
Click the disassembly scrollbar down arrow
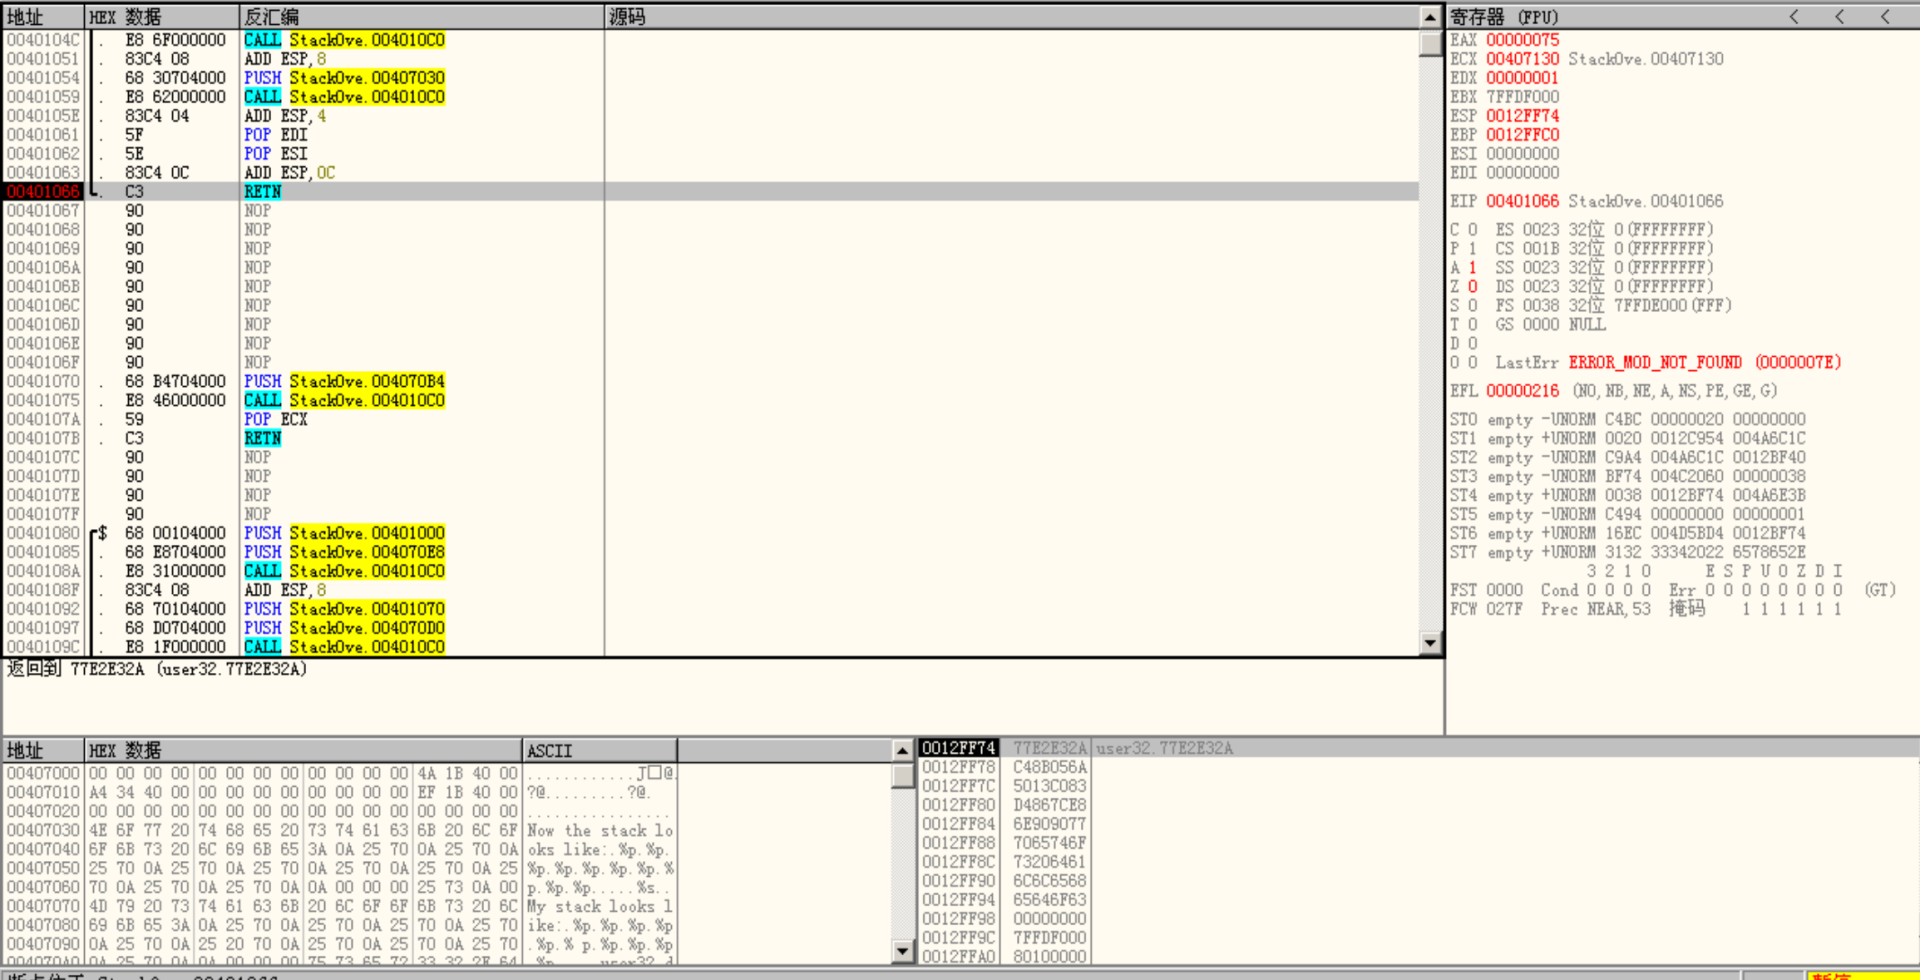[x=1430, y=644]
